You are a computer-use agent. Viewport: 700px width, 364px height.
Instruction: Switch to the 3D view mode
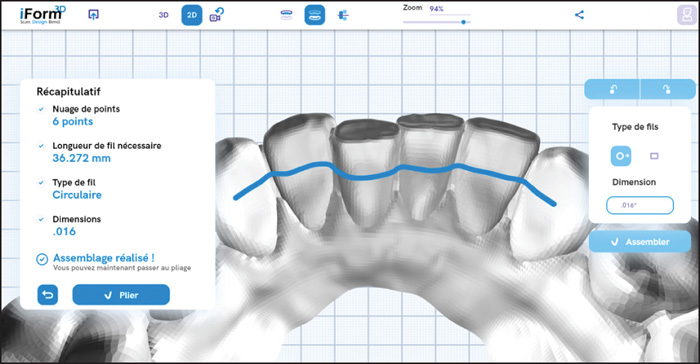point(163,15)
